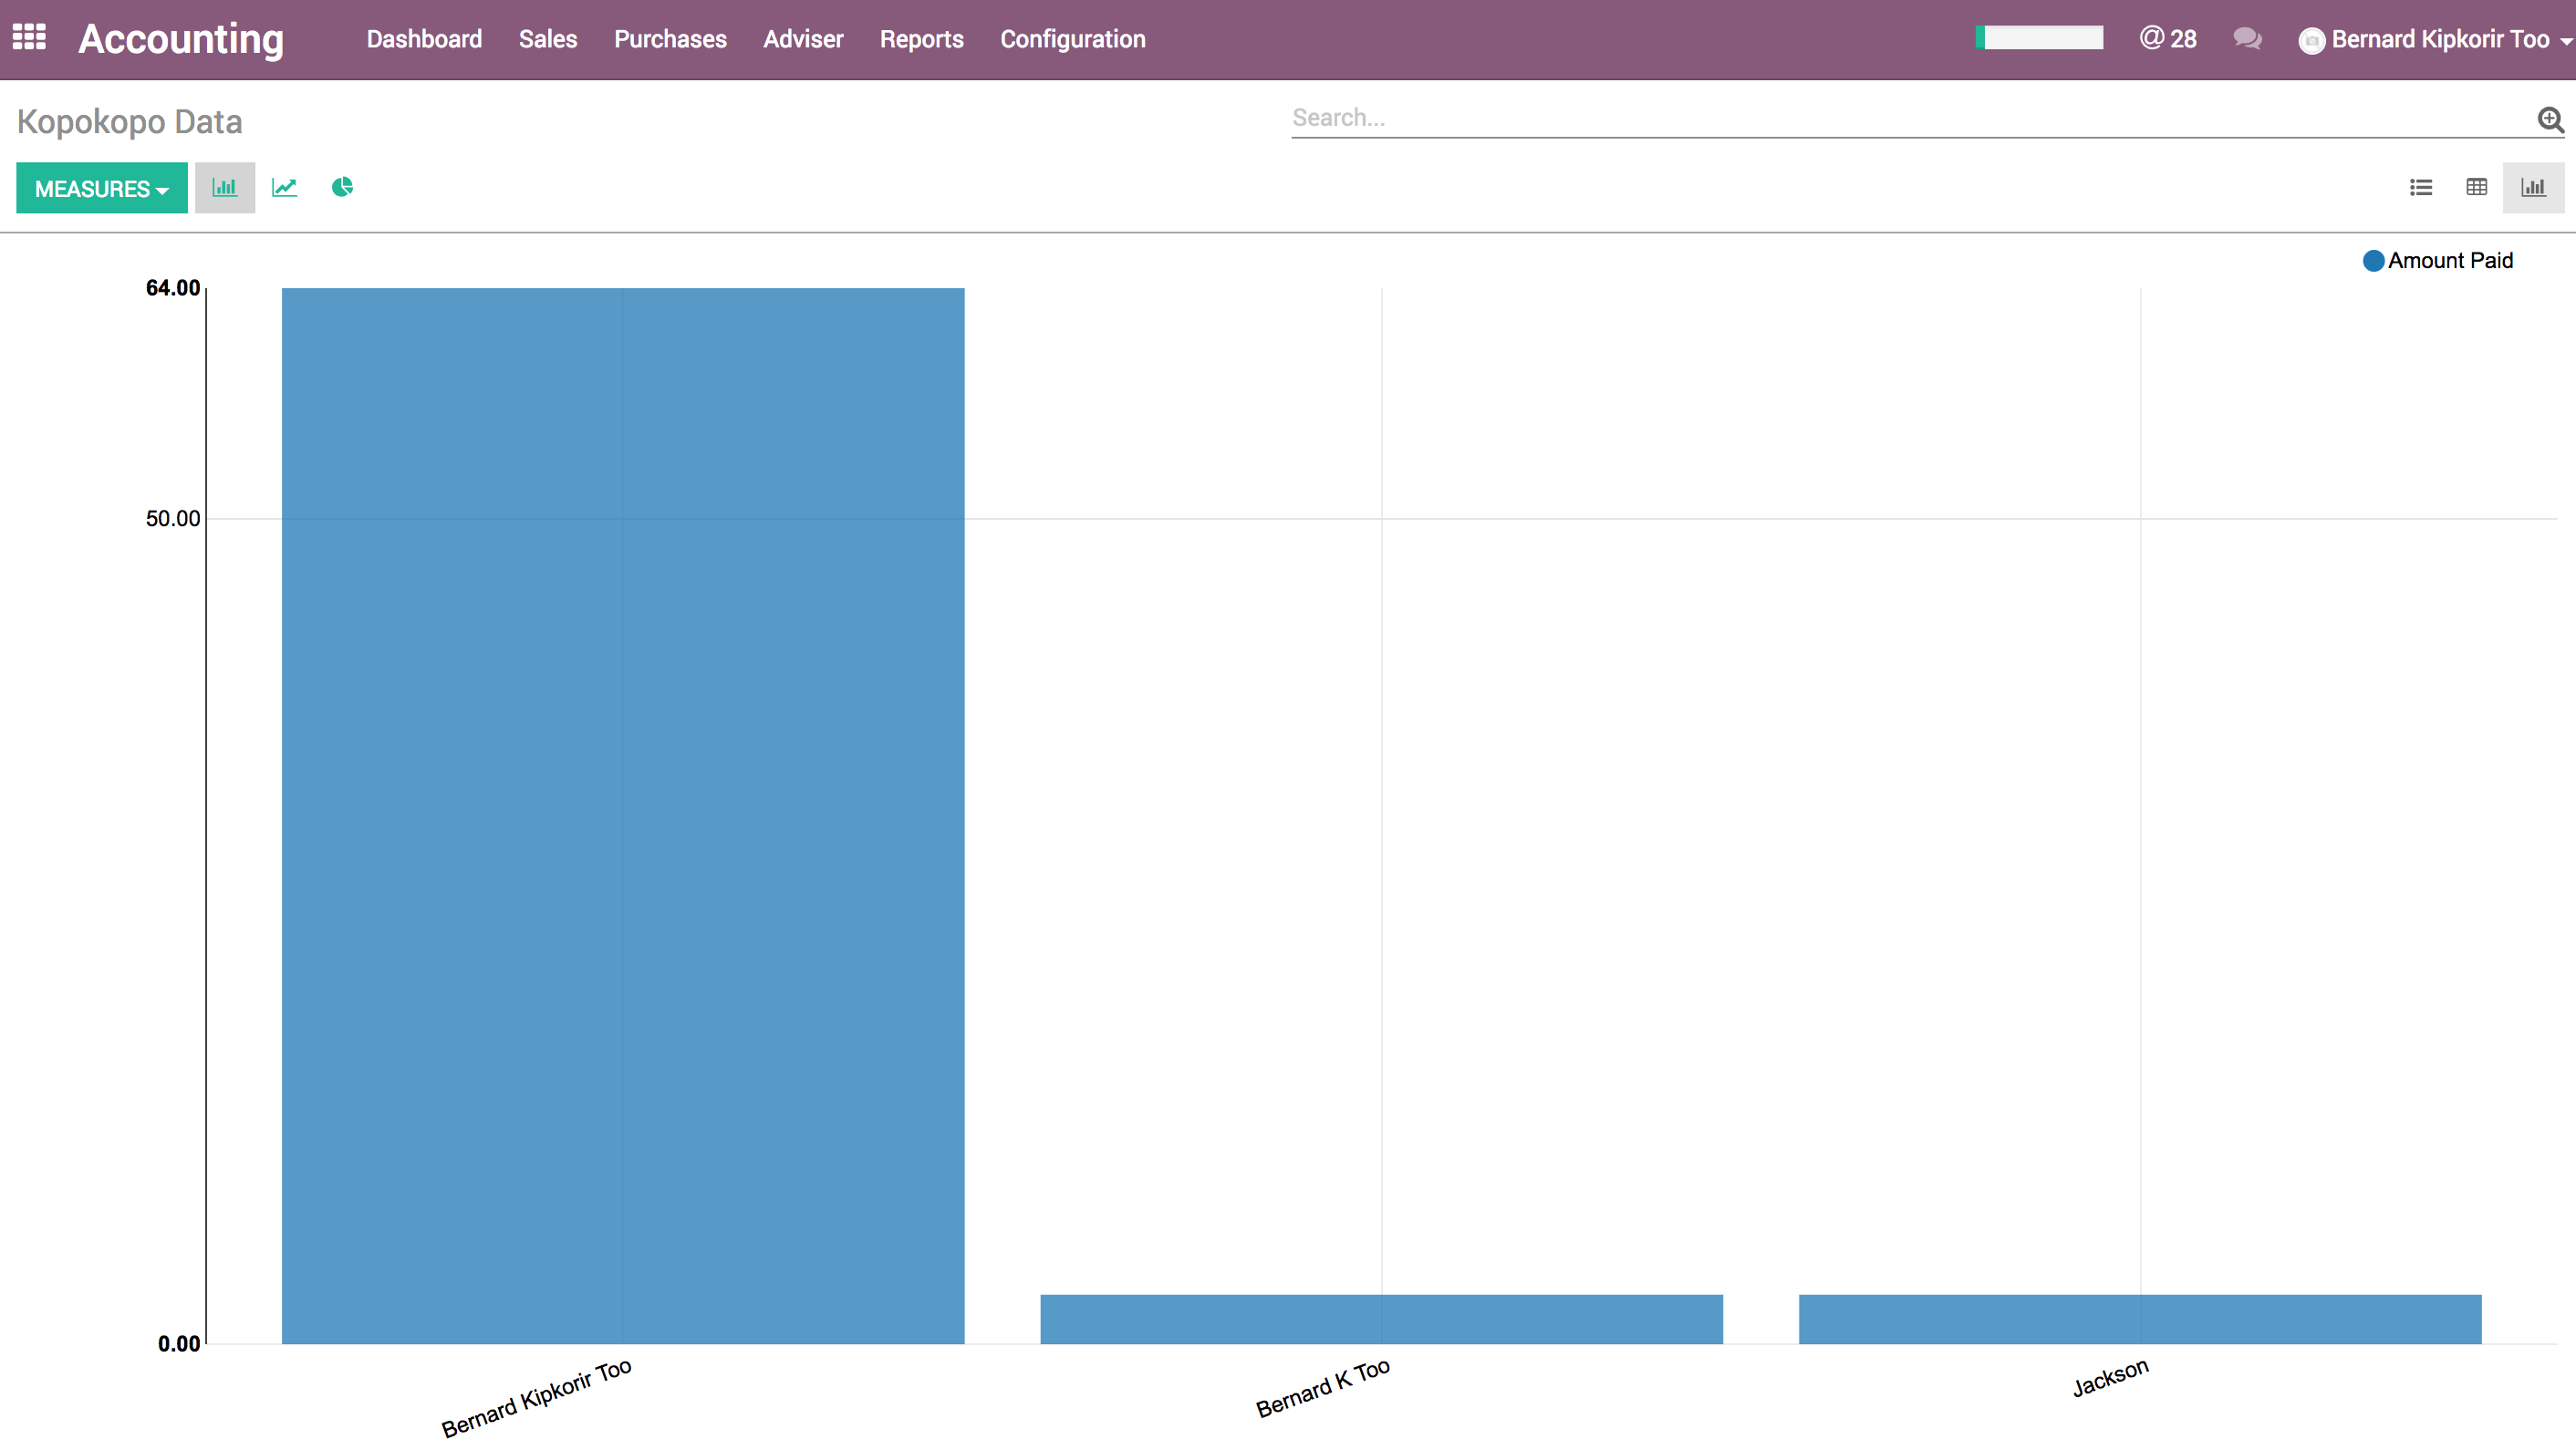
Task: Click the Accounting app title
Action: [181, 39]
